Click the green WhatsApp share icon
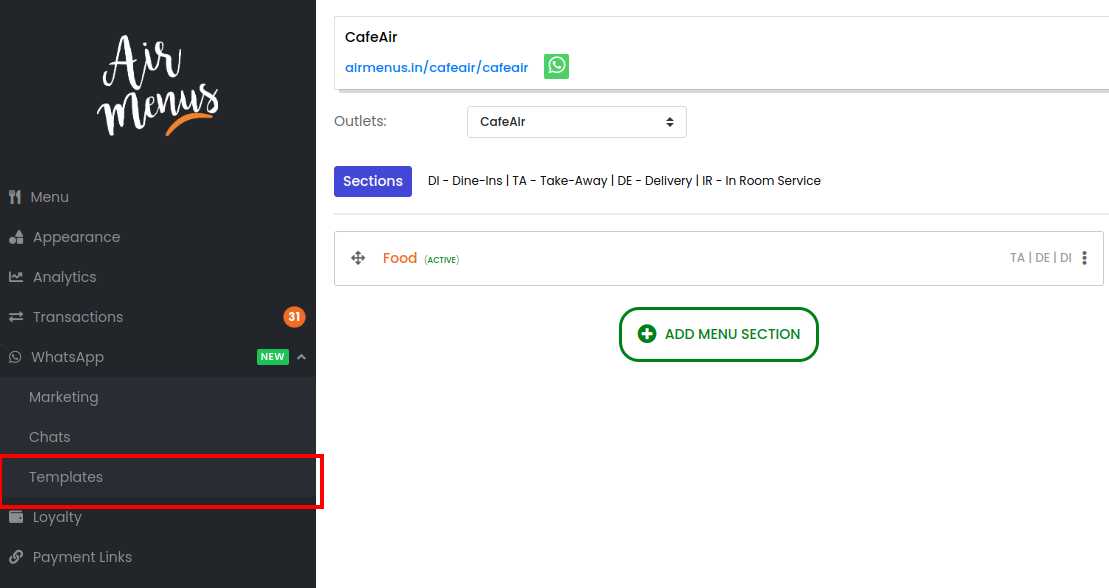The image size is (1109, 588). click(556, 67)
